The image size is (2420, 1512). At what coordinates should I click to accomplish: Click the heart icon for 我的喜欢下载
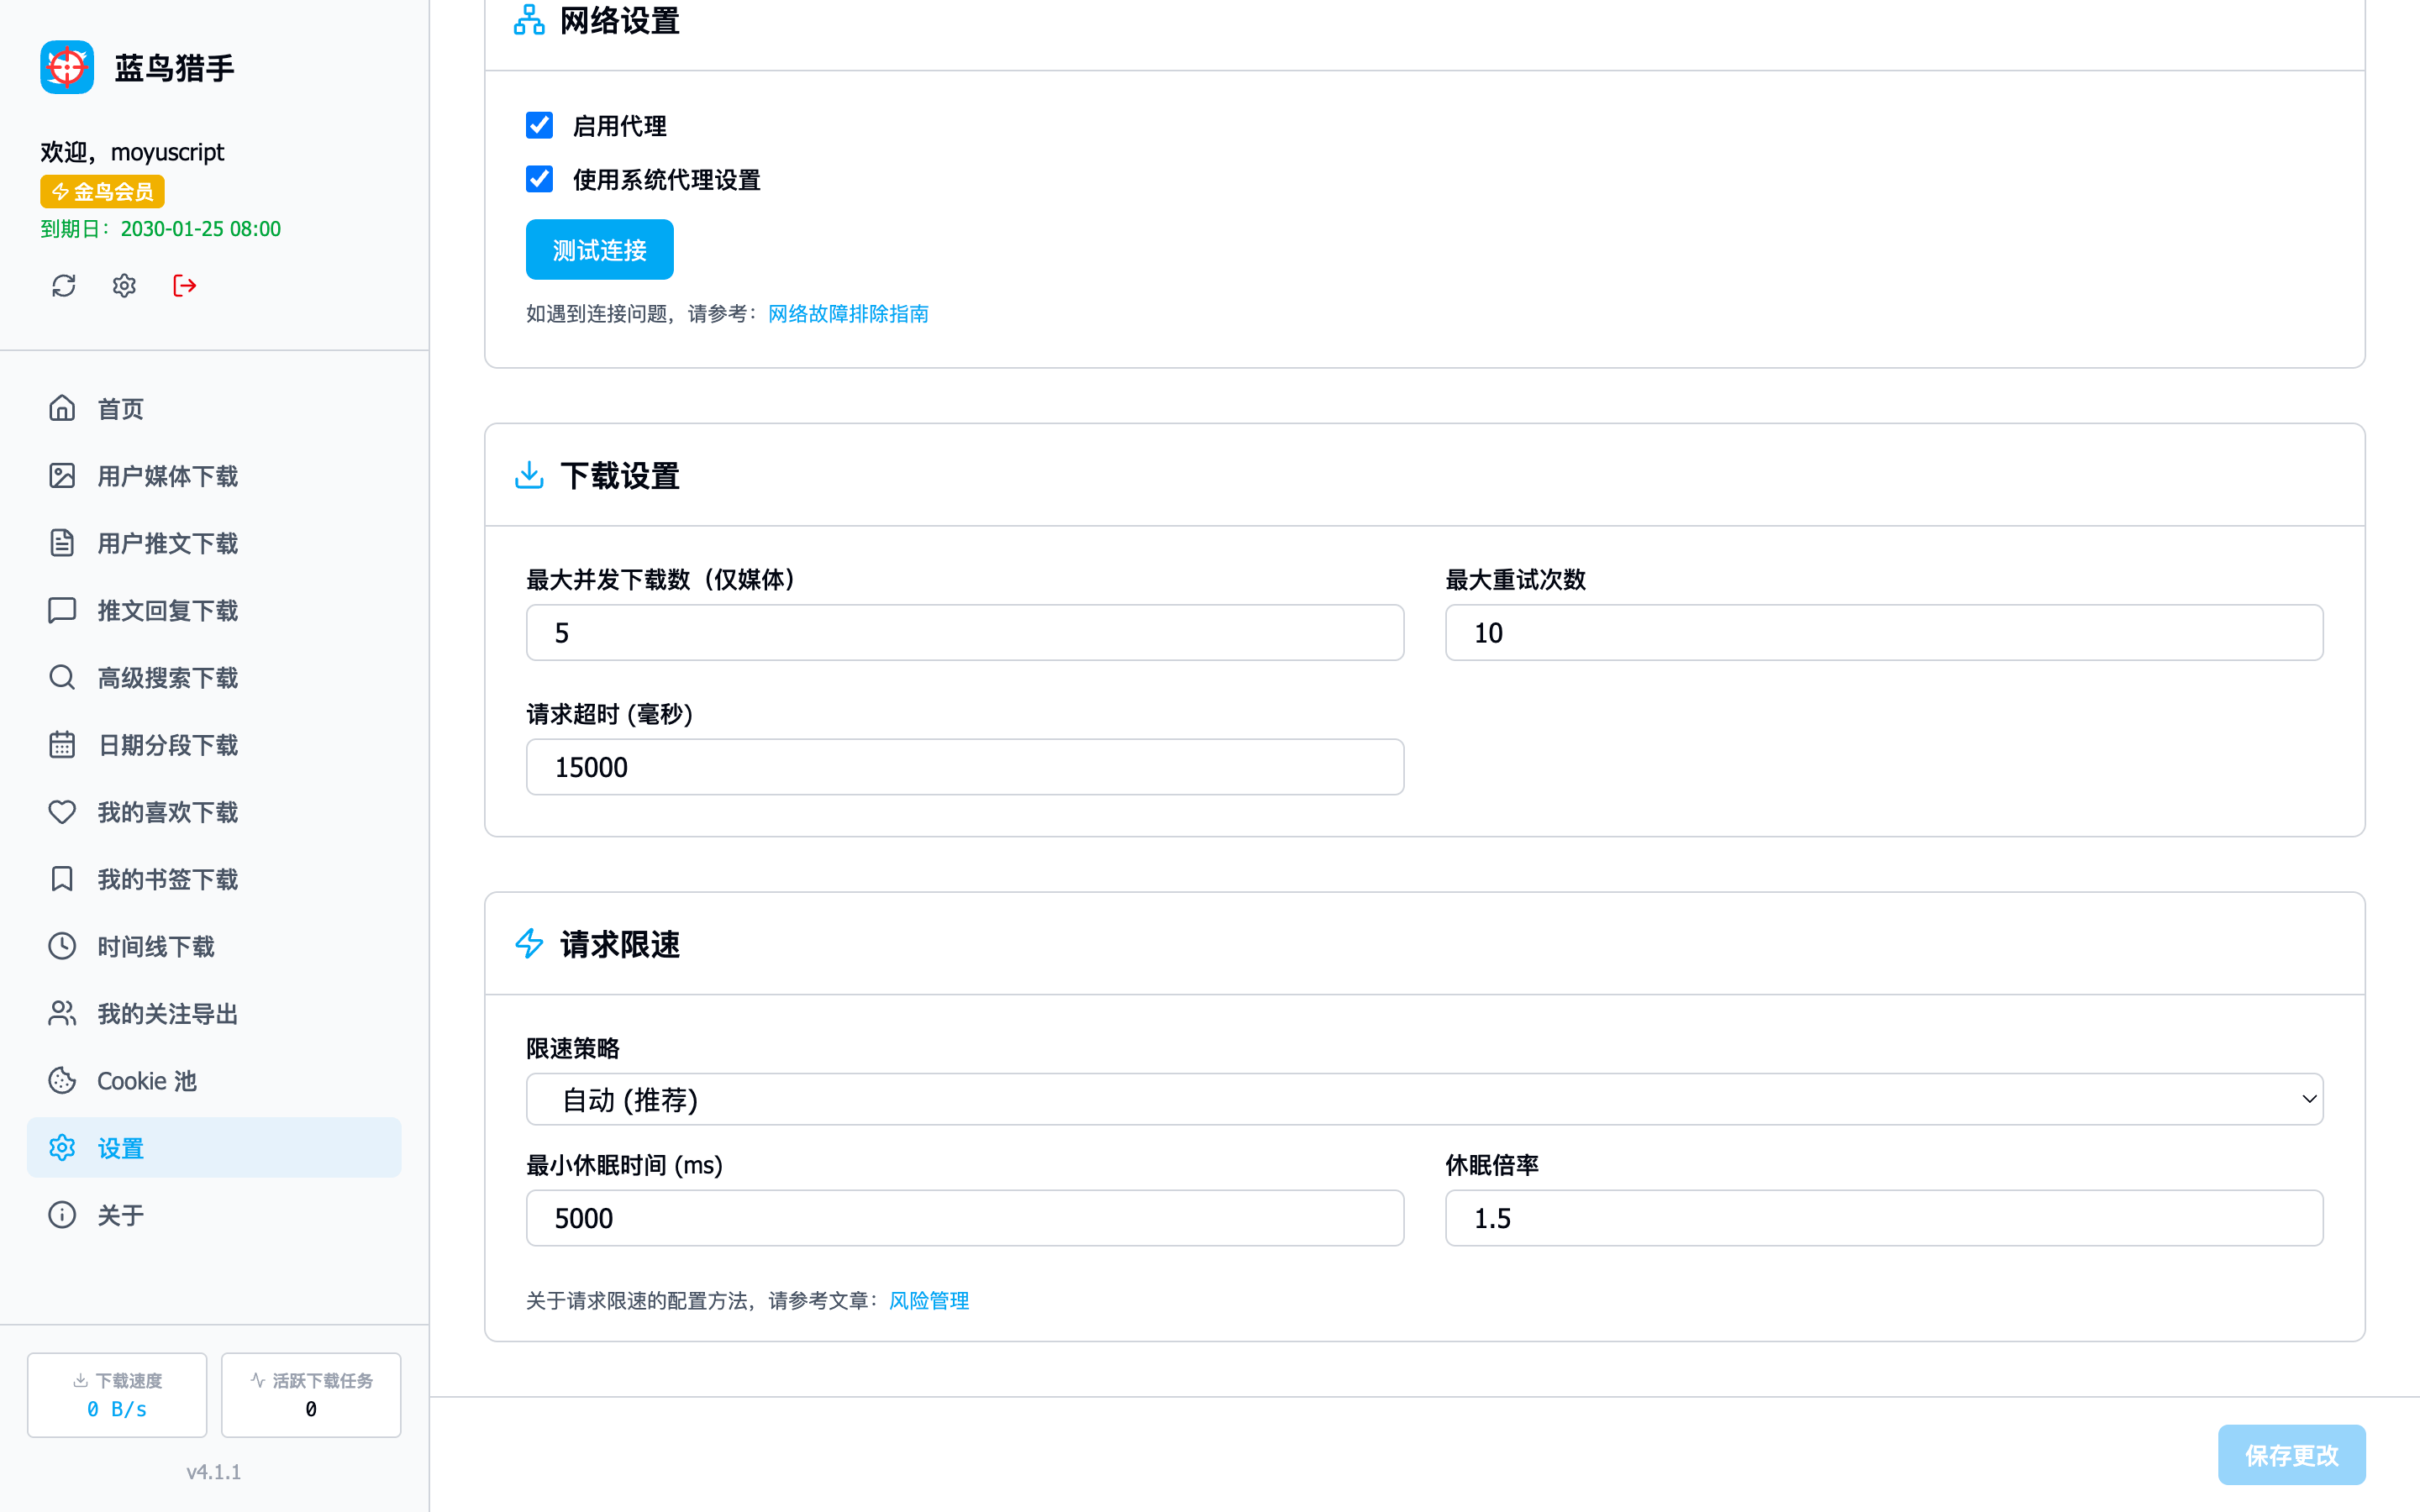point(62,812)
